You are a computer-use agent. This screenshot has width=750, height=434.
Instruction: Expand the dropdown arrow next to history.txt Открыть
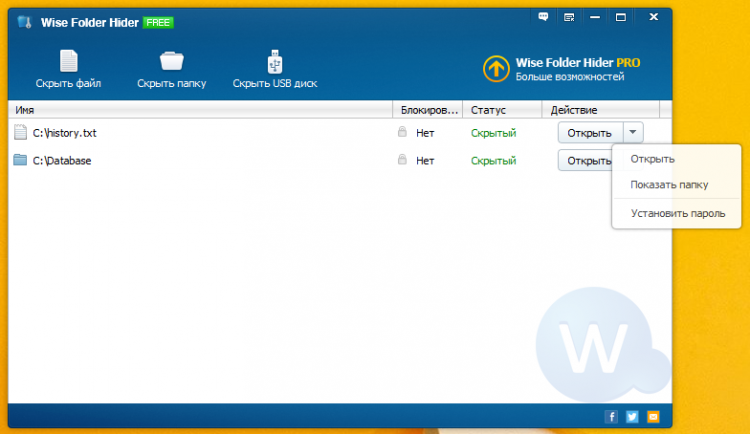pos(633,132)
